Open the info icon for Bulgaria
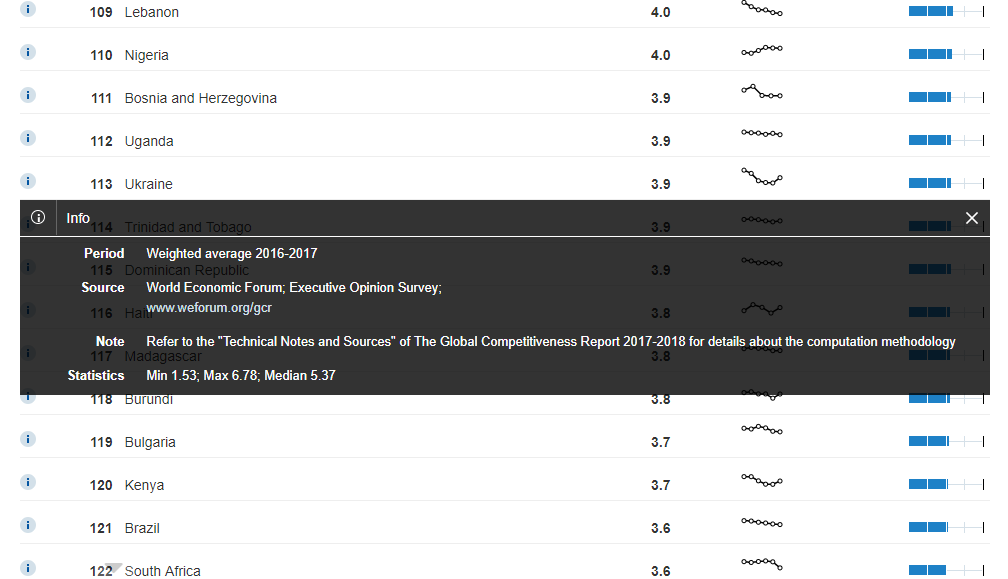 coord(28,439)
